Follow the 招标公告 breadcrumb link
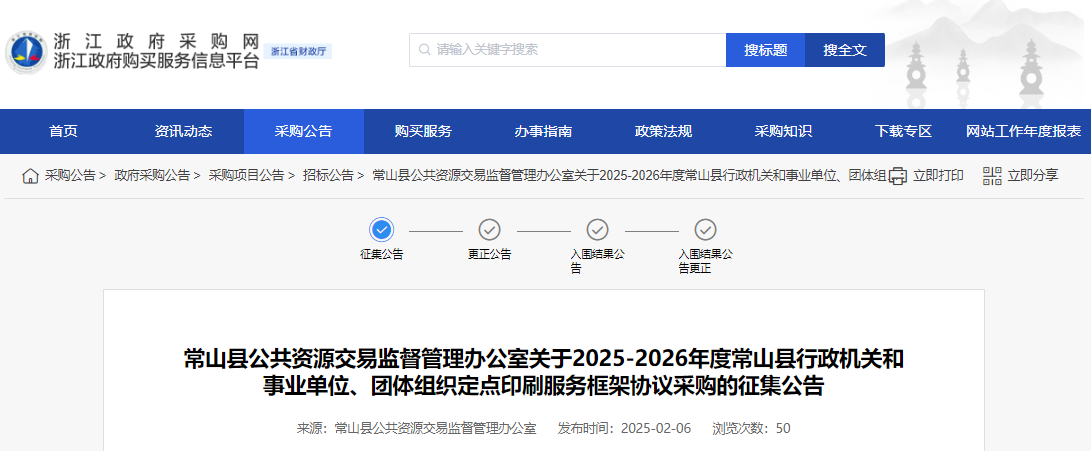 [x=328, y=176]
